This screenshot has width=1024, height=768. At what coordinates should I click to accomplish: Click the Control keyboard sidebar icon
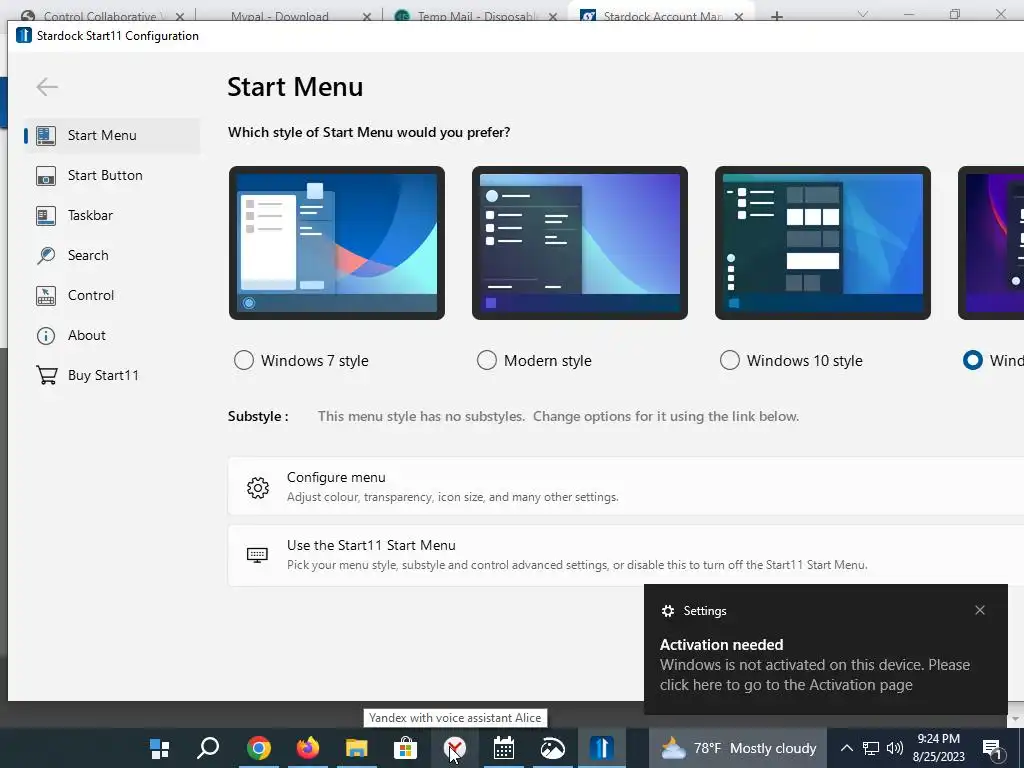point(46,295)
